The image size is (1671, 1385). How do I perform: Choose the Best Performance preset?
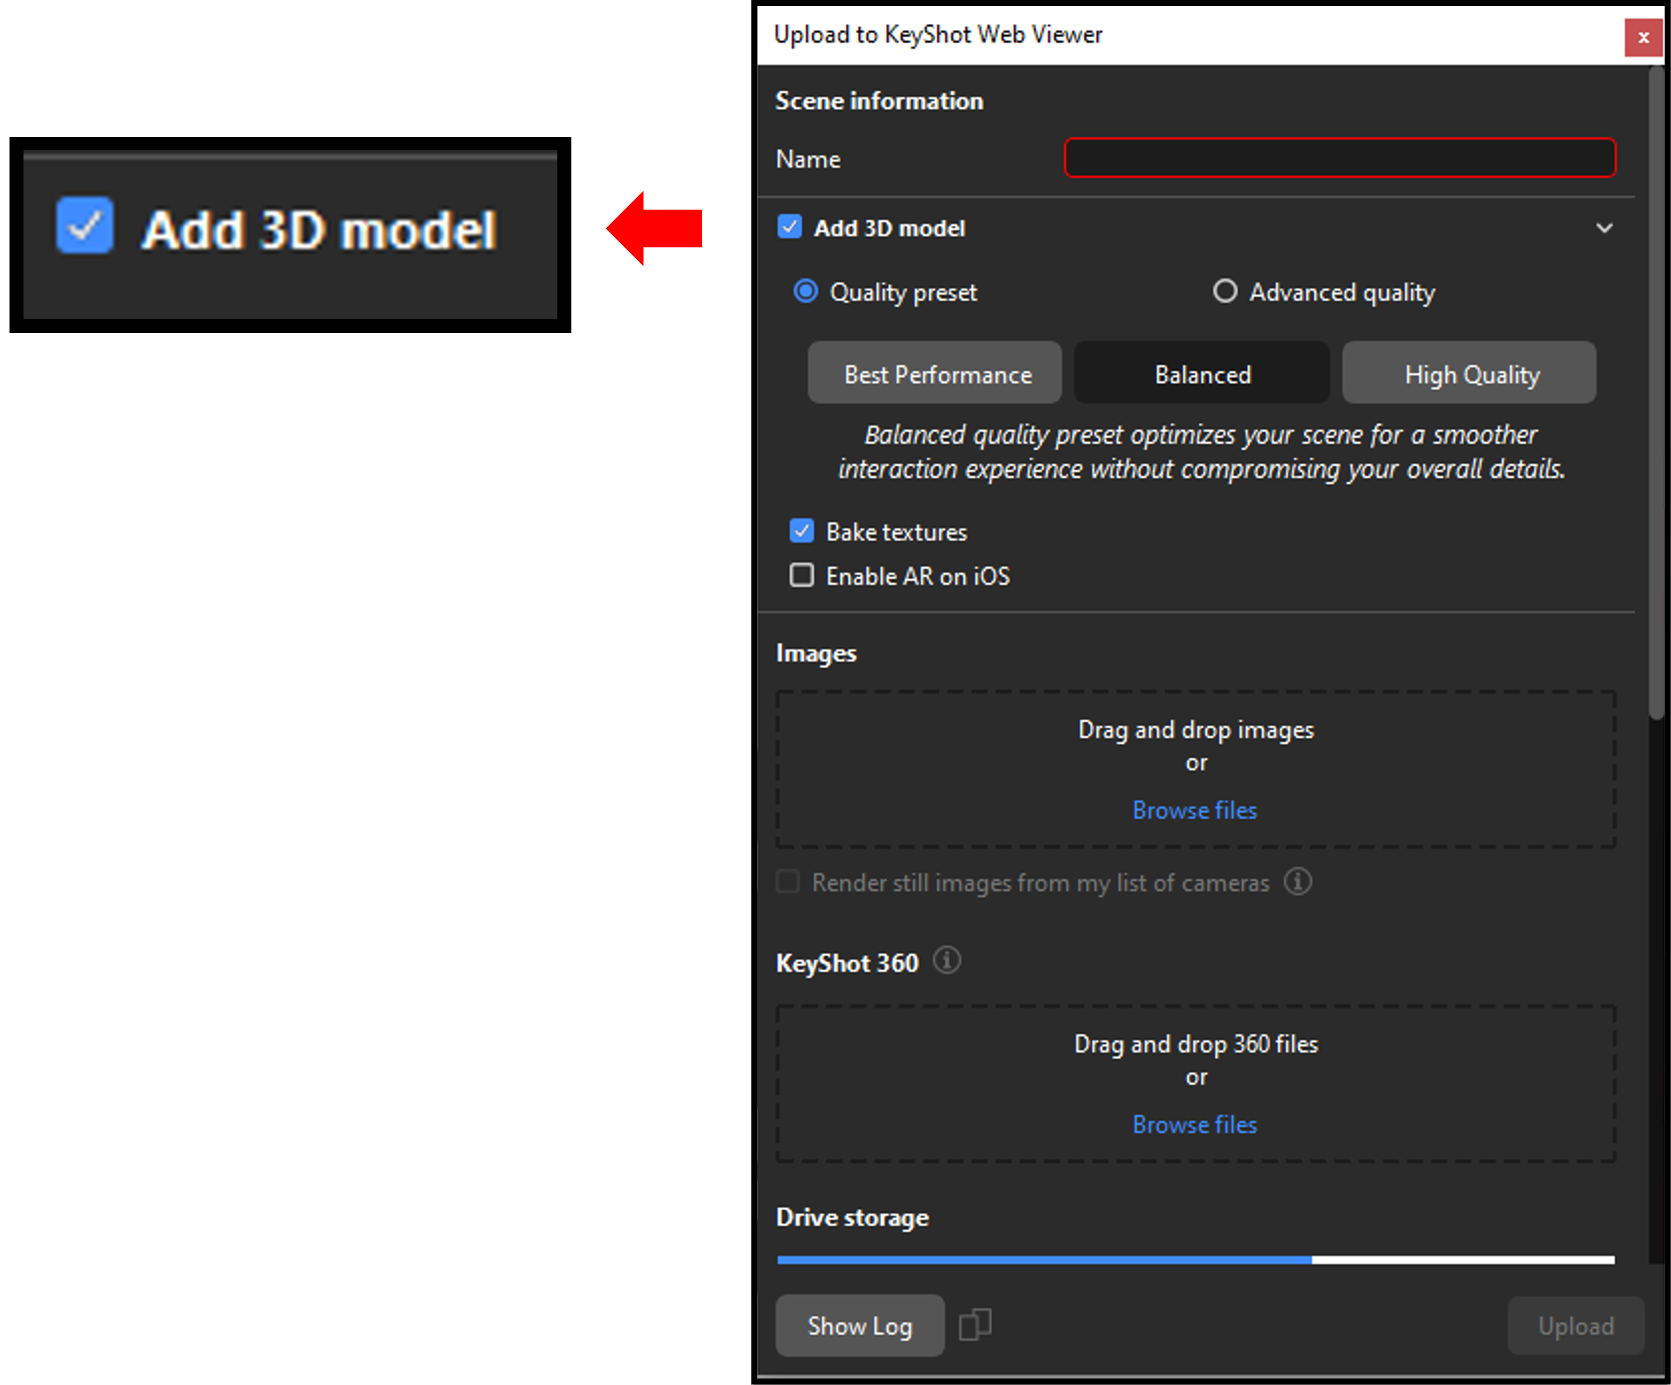tap(935, 373)
